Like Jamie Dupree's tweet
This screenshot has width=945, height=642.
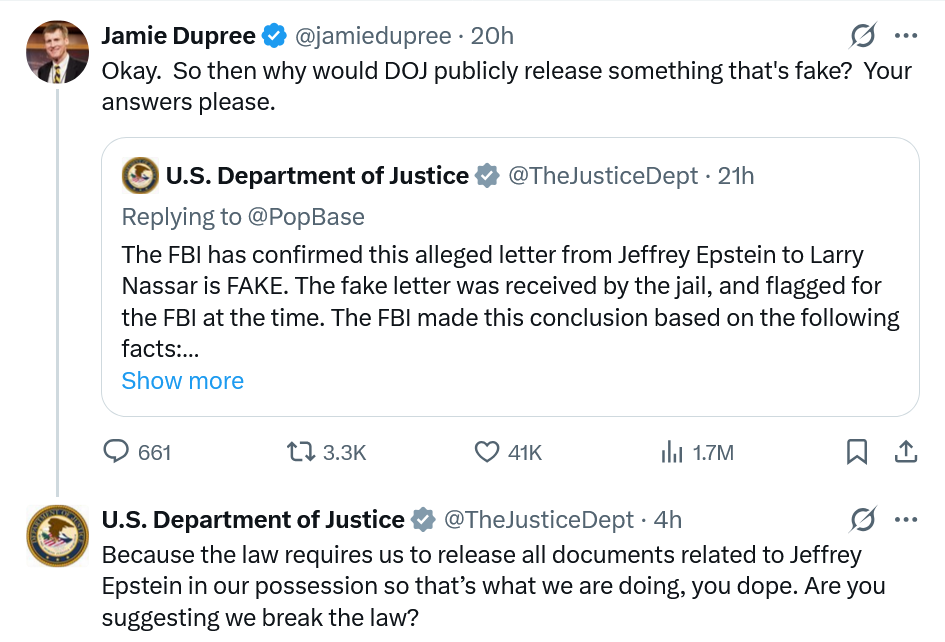pos(487,452)
